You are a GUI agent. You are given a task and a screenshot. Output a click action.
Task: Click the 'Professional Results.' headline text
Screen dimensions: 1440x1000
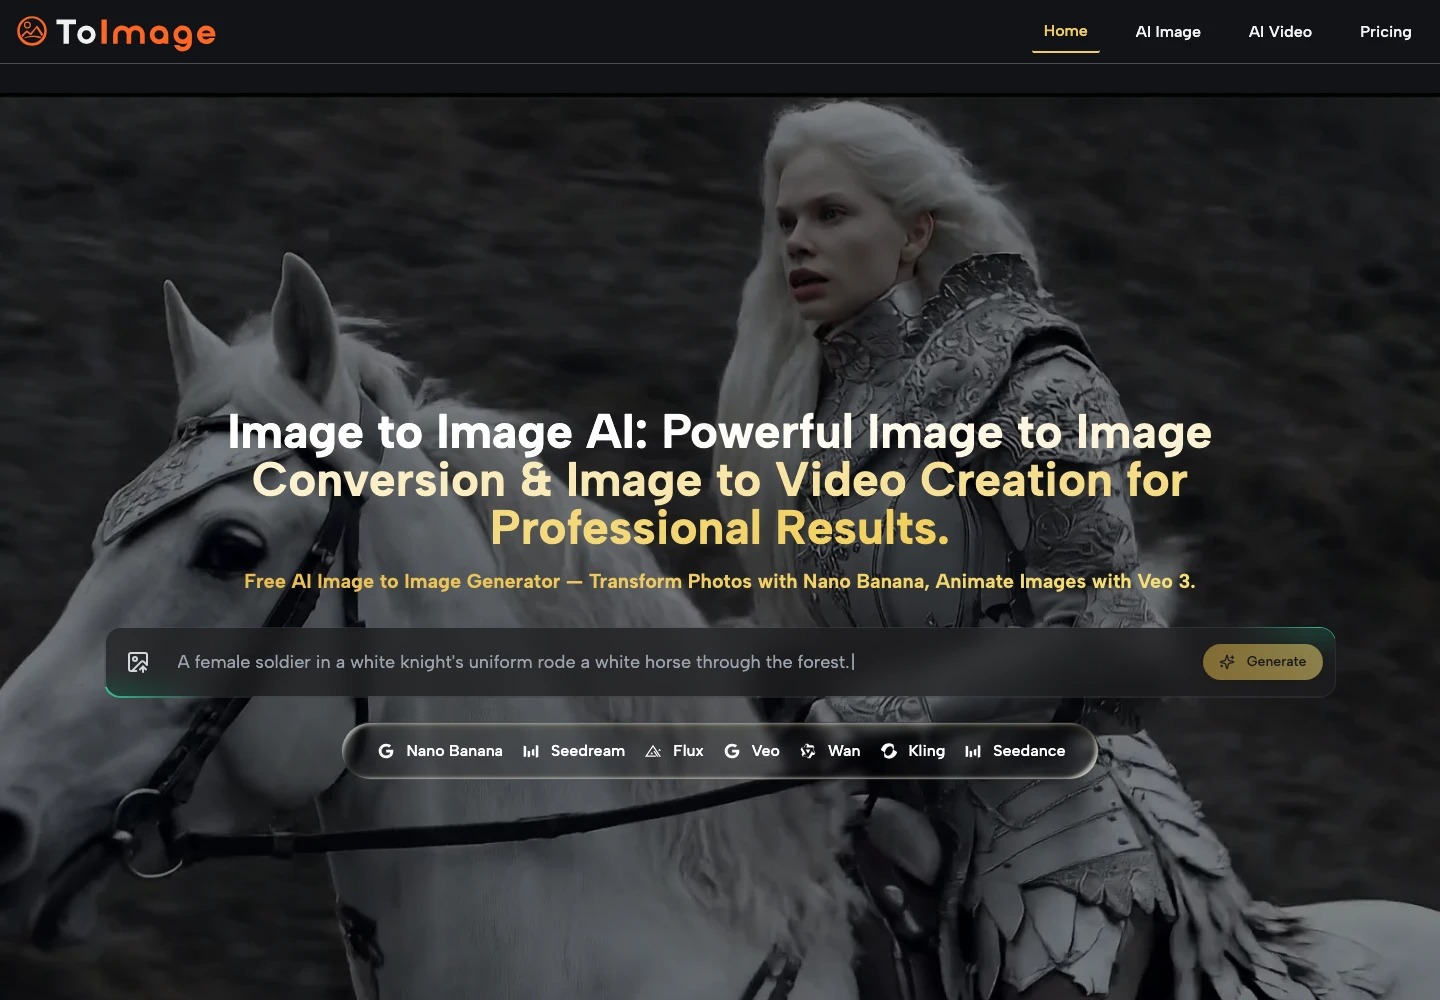720,528
